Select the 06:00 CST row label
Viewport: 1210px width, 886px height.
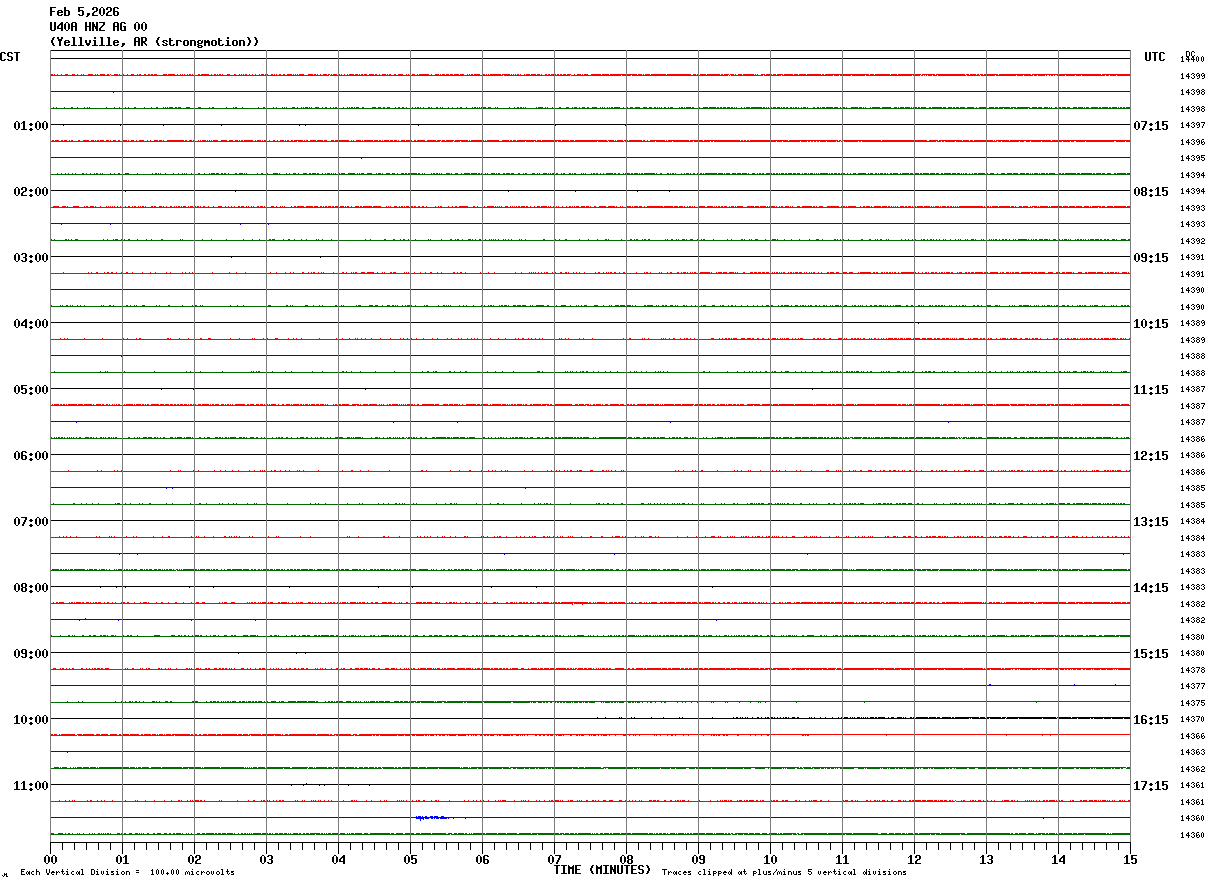[31, 456]
